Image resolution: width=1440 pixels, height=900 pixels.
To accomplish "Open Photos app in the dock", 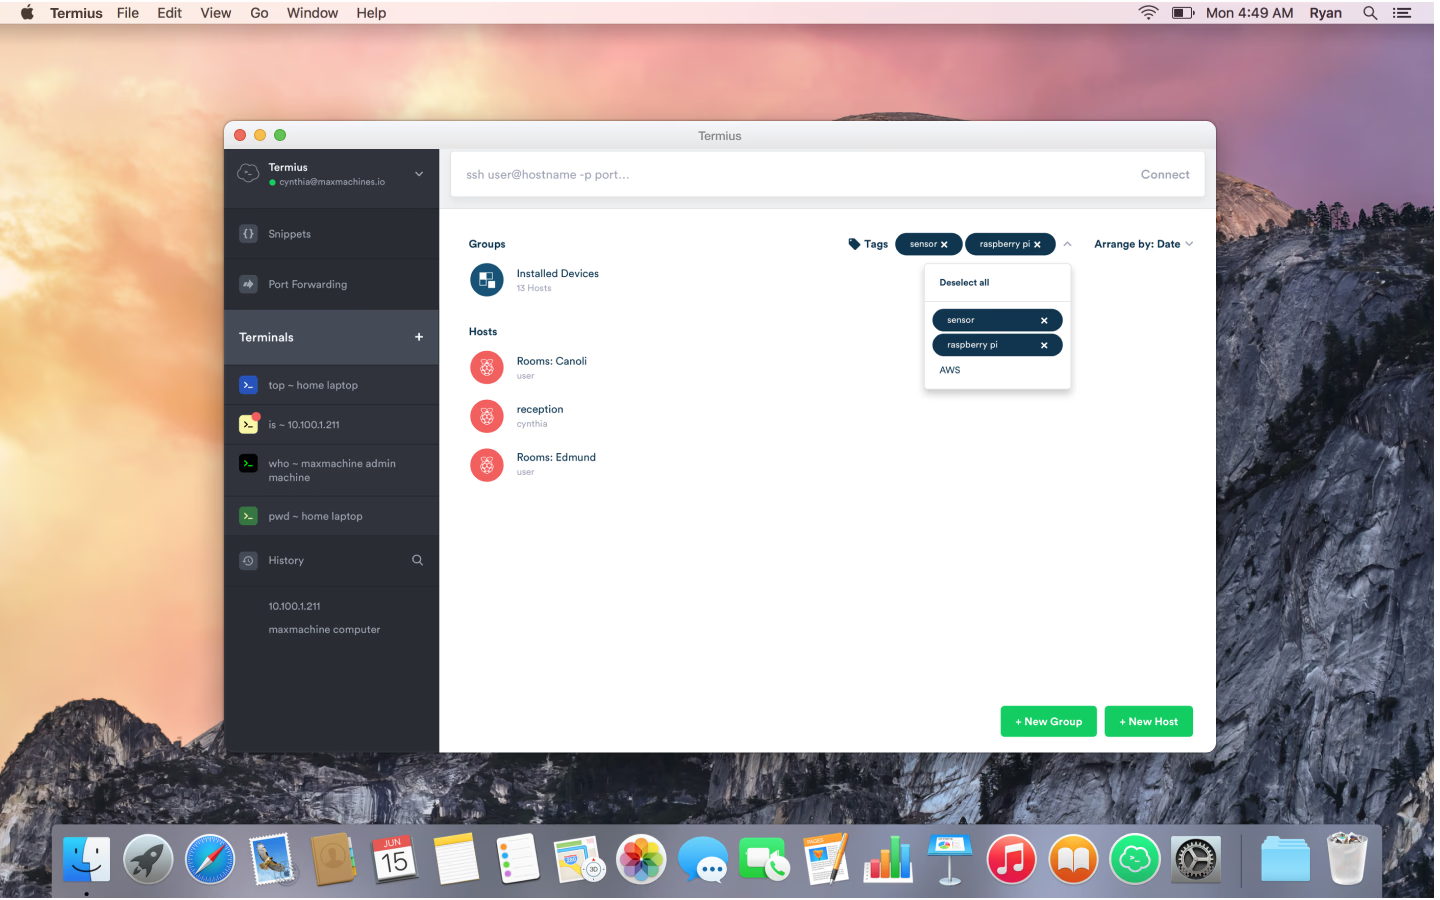I will (x=641, y=860).
